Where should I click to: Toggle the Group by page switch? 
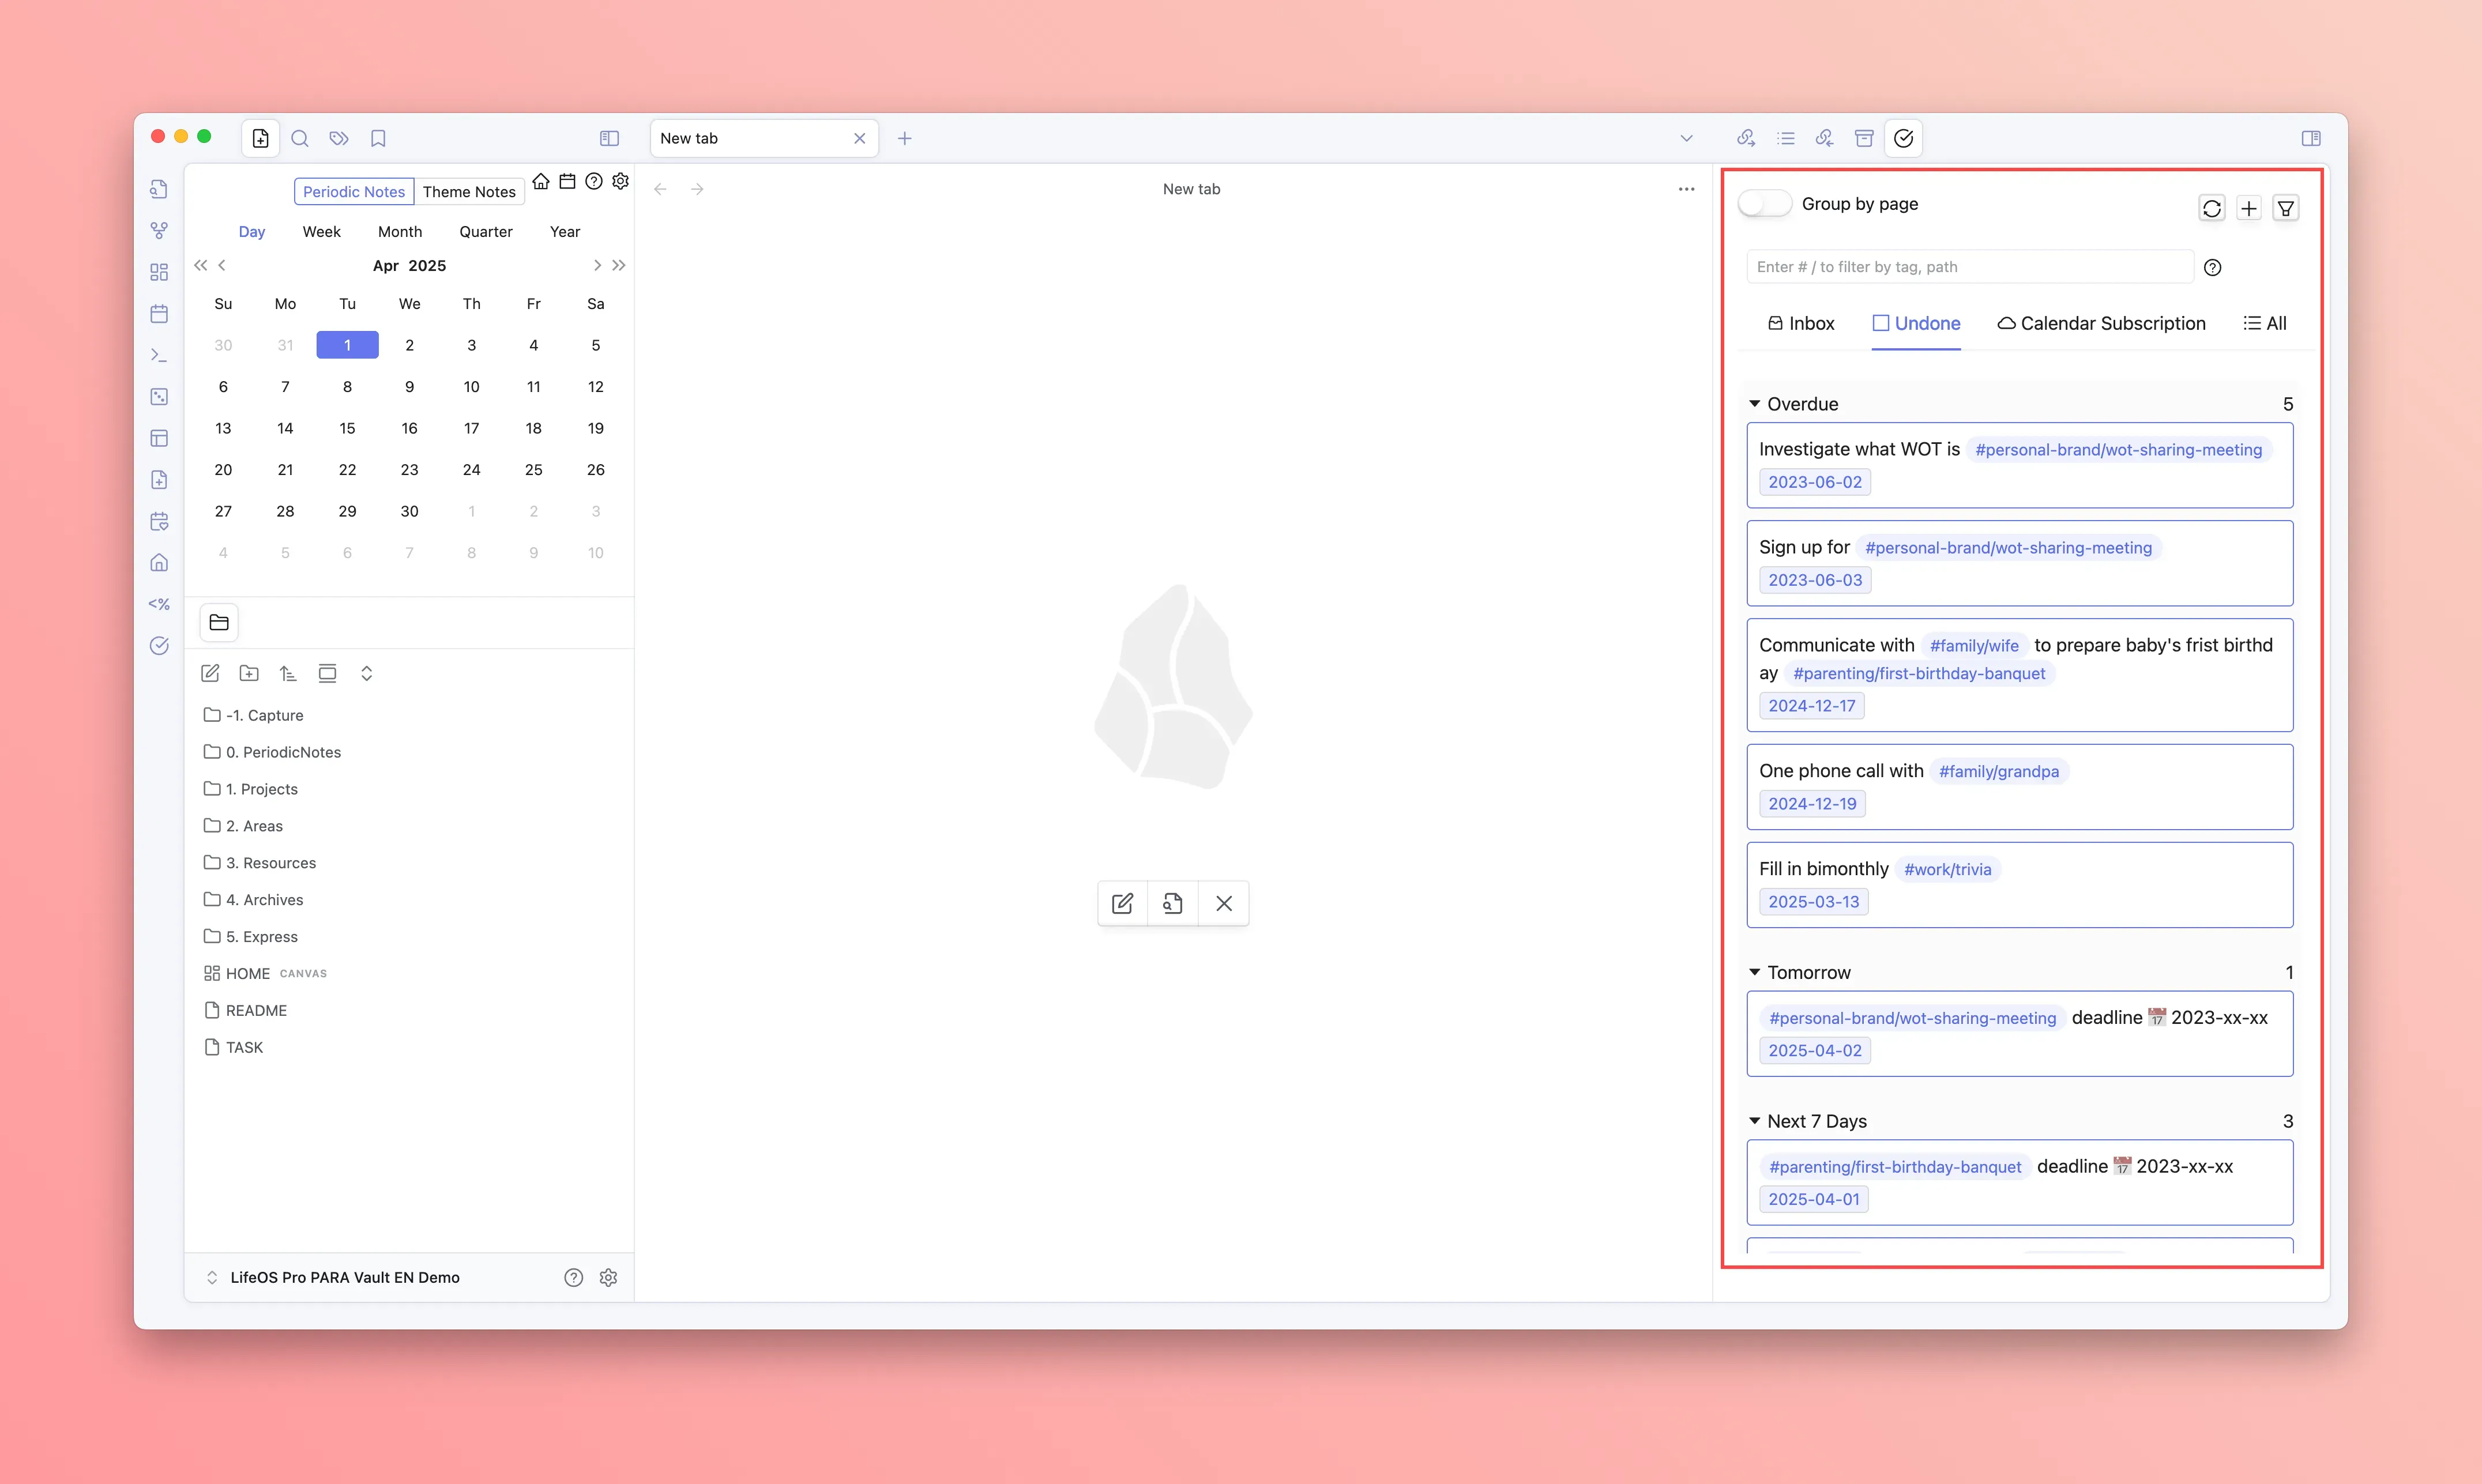(x=1764, y=203)
